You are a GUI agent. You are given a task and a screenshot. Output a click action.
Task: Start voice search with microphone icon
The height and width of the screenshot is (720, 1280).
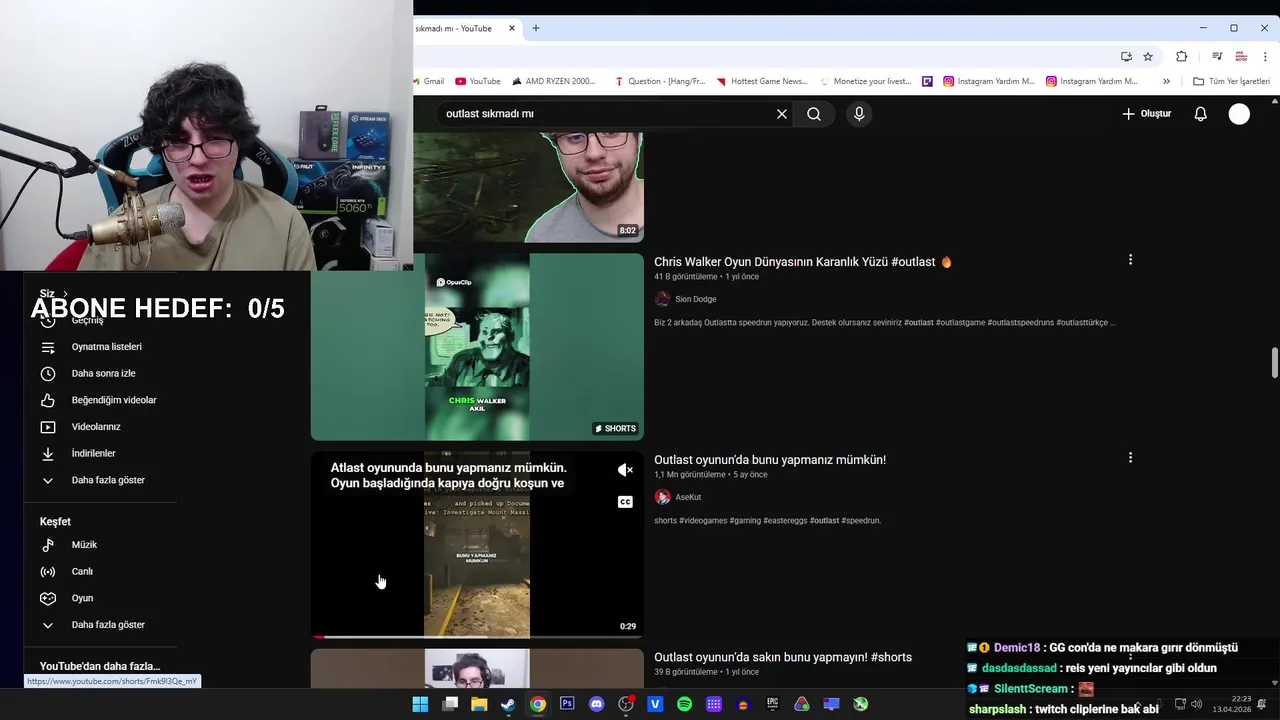tap(859, 114)
